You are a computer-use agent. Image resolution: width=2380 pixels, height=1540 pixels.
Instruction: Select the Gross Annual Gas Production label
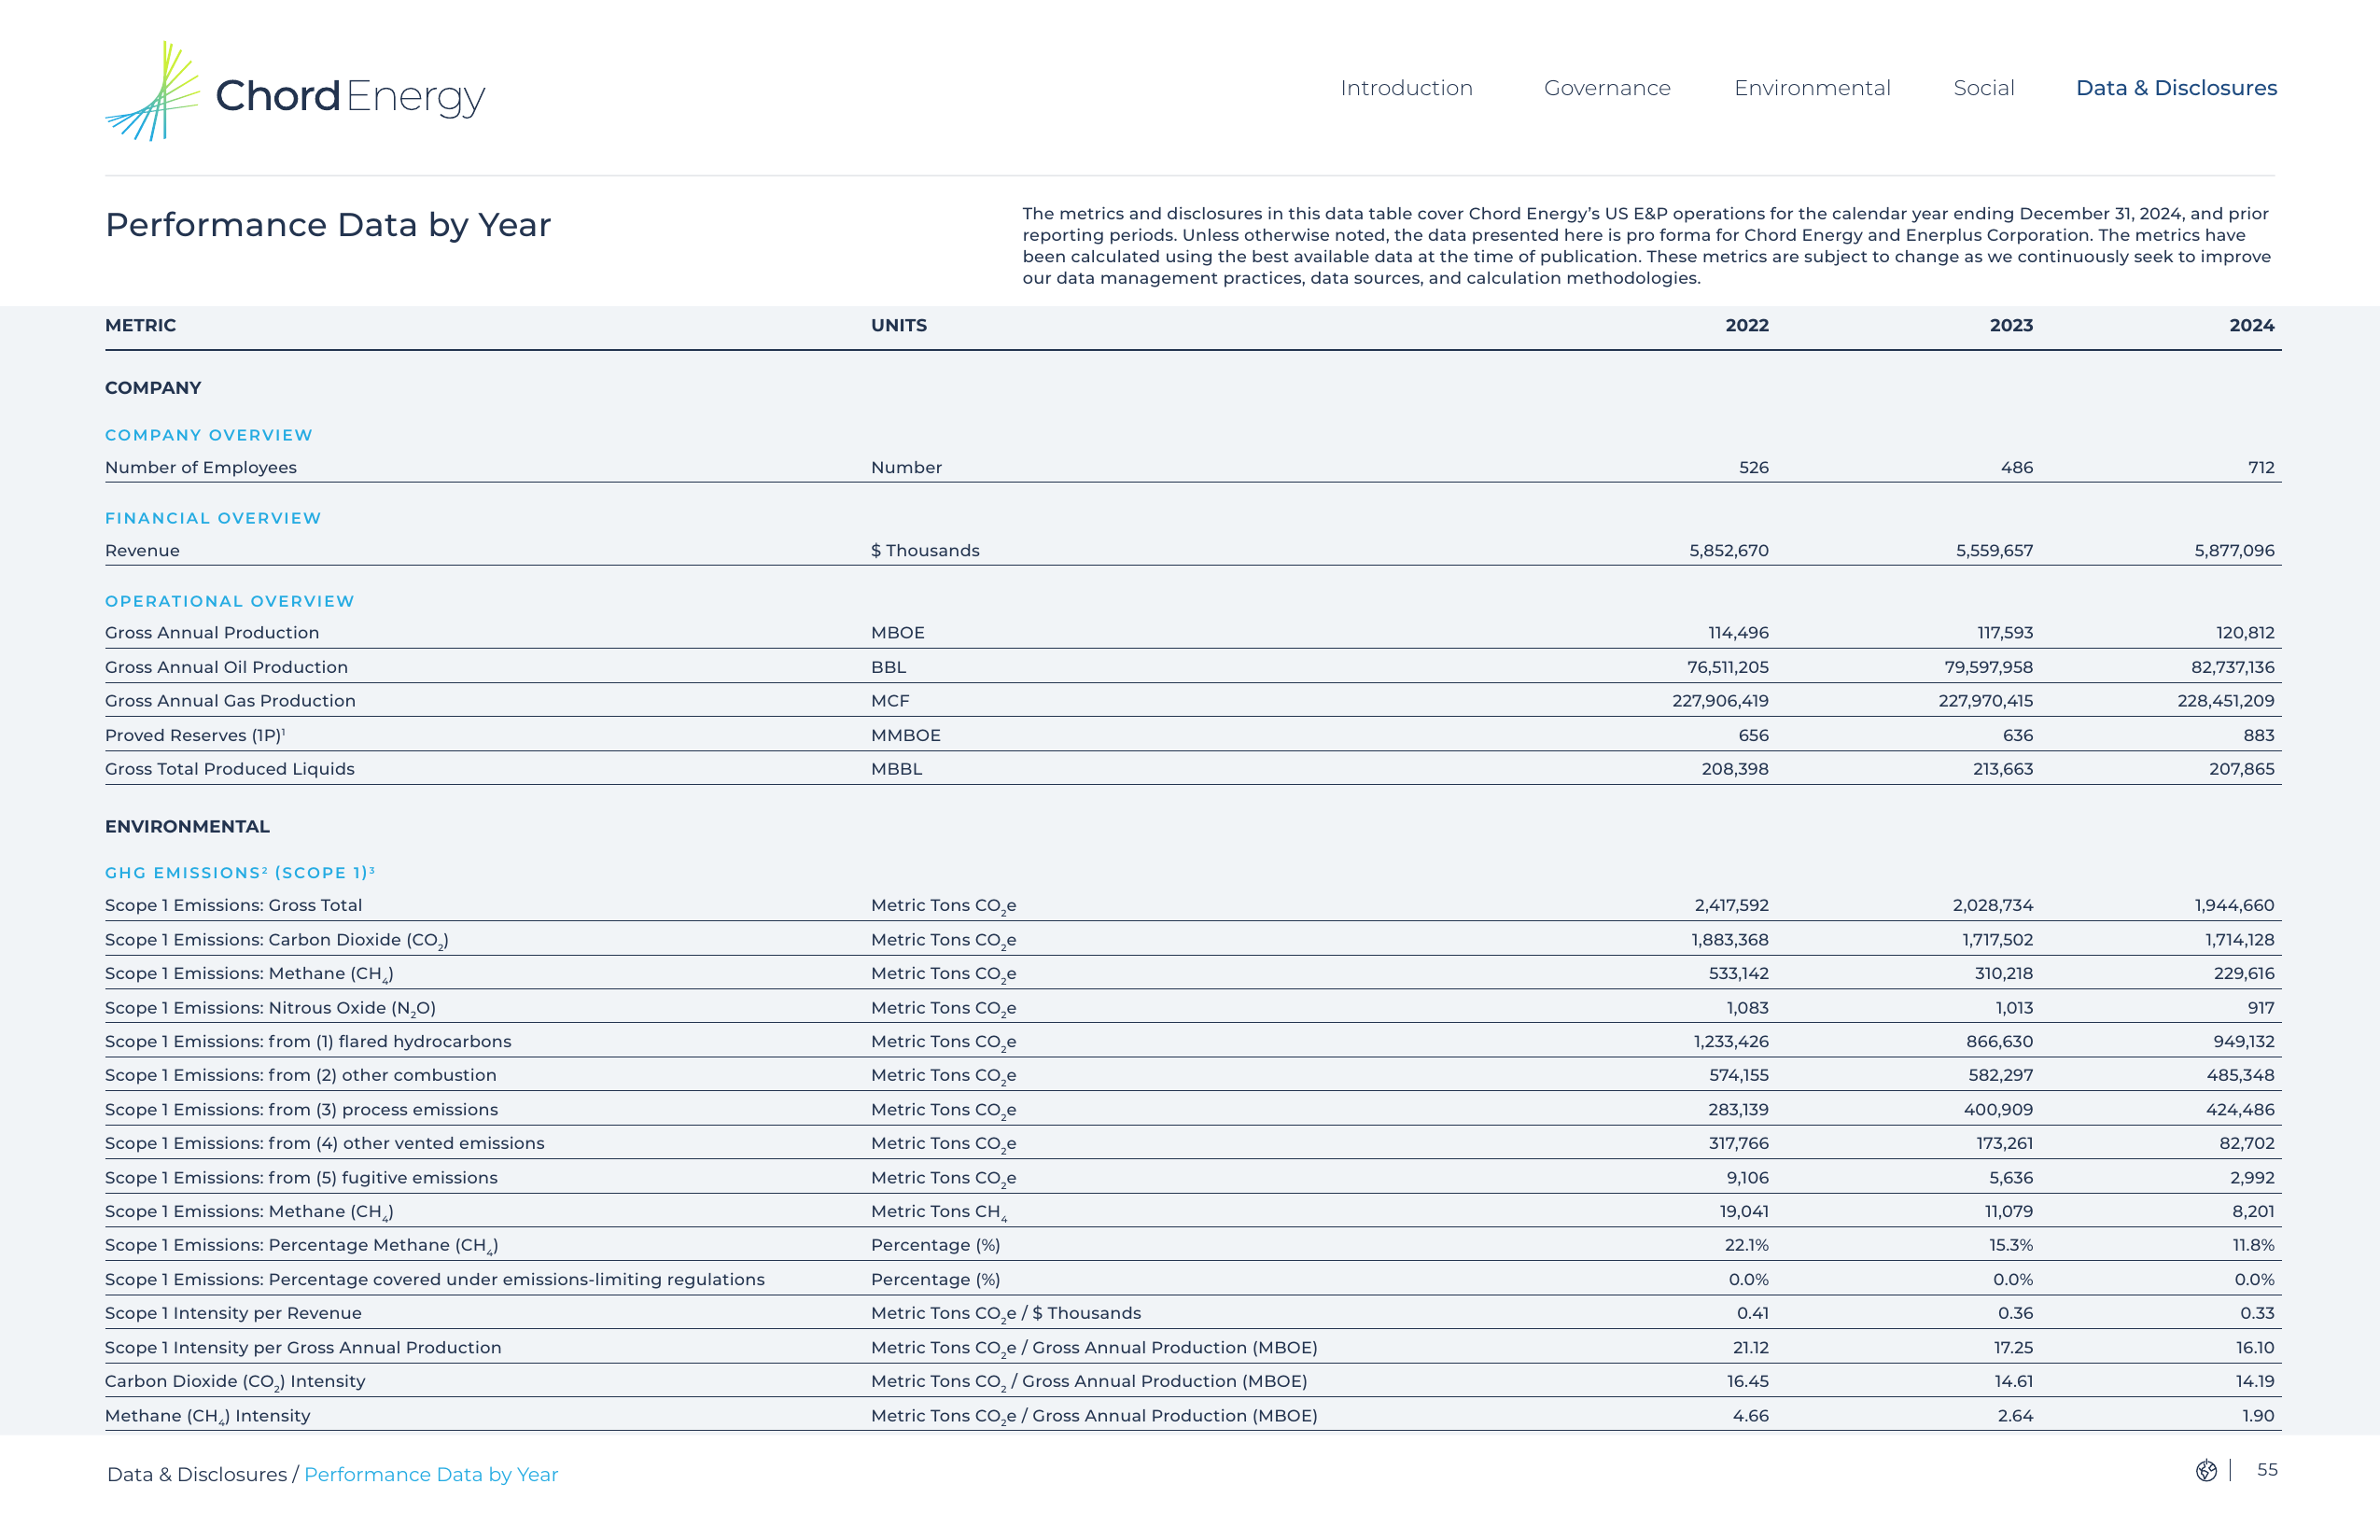230,700
